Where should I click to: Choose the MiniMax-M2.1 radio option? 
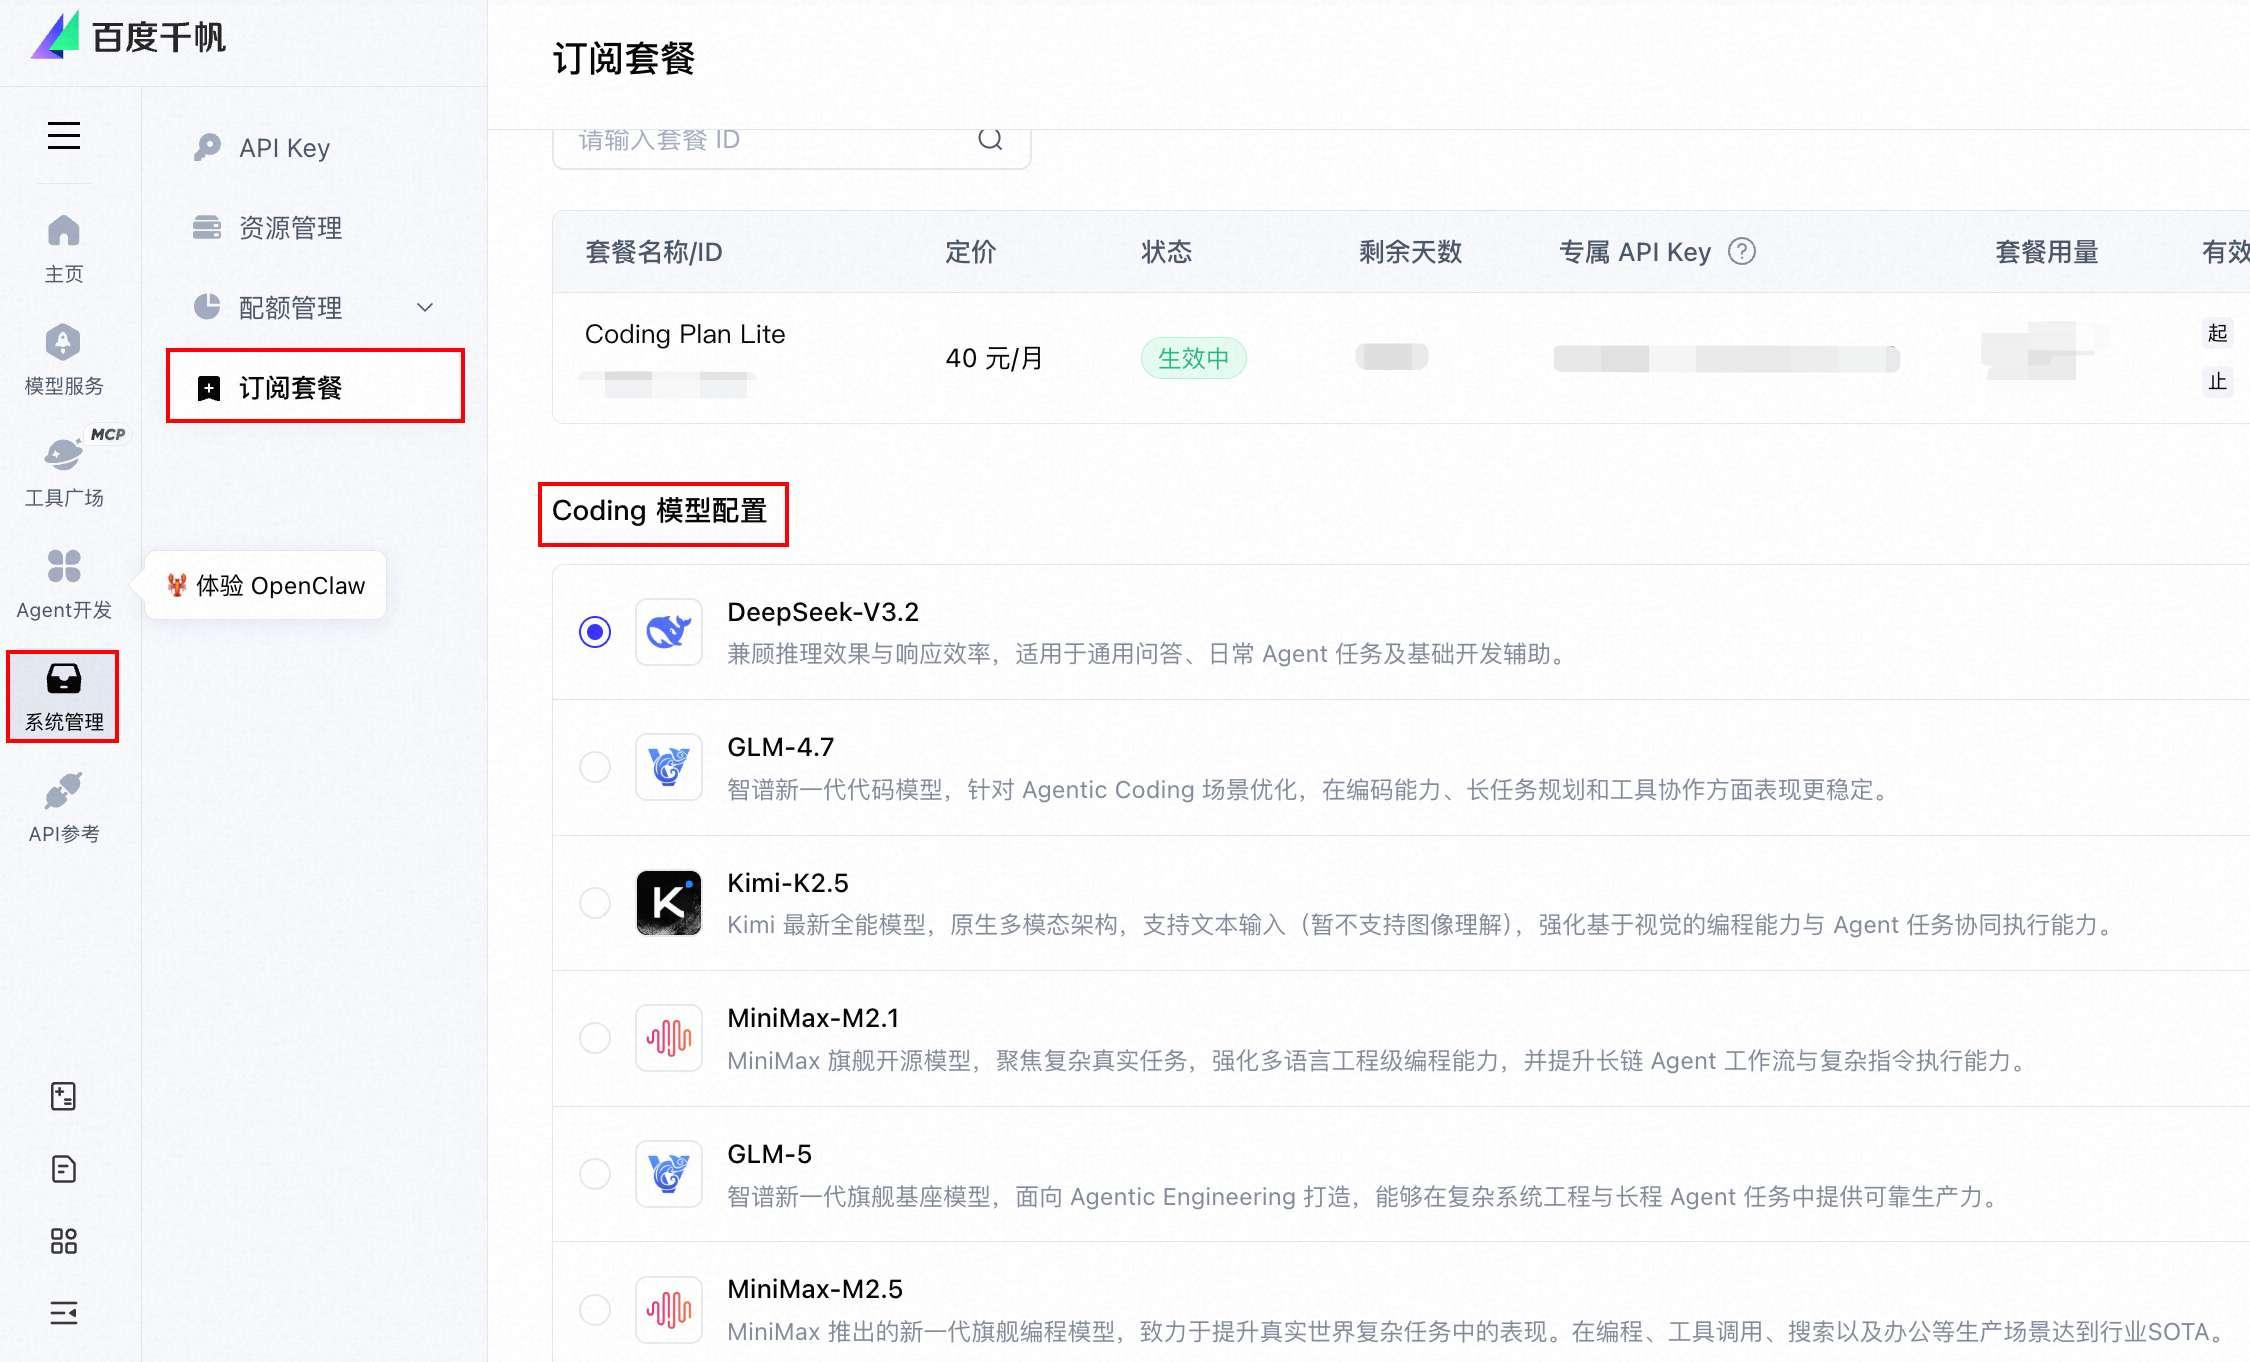pos(595,1038)
